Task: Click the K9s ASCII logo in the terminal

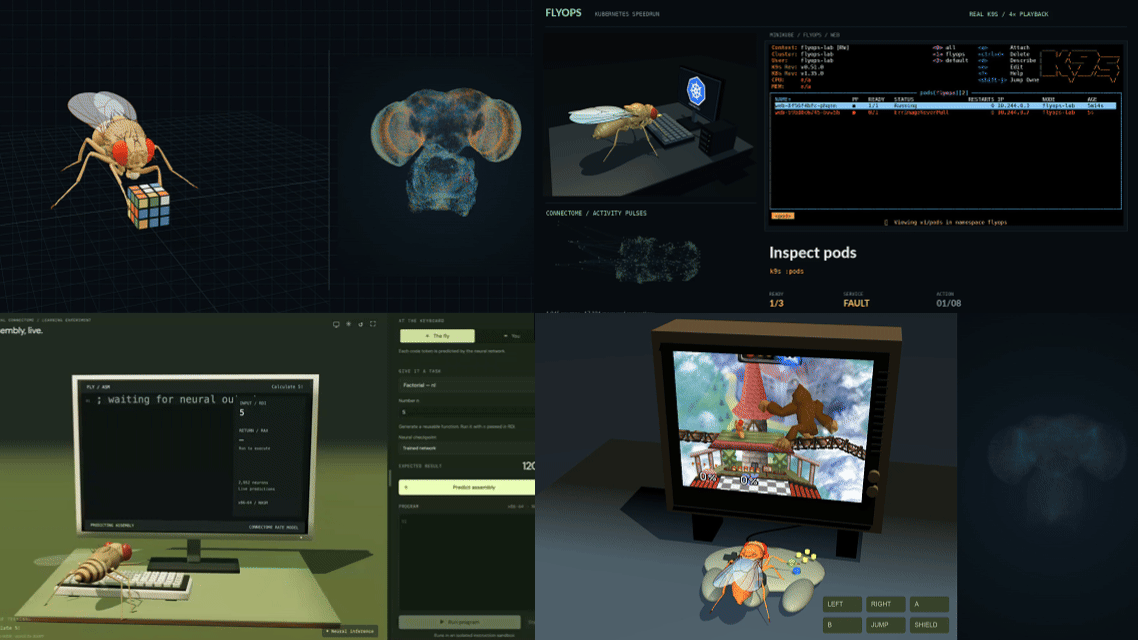Action: tap(1080, 65)
